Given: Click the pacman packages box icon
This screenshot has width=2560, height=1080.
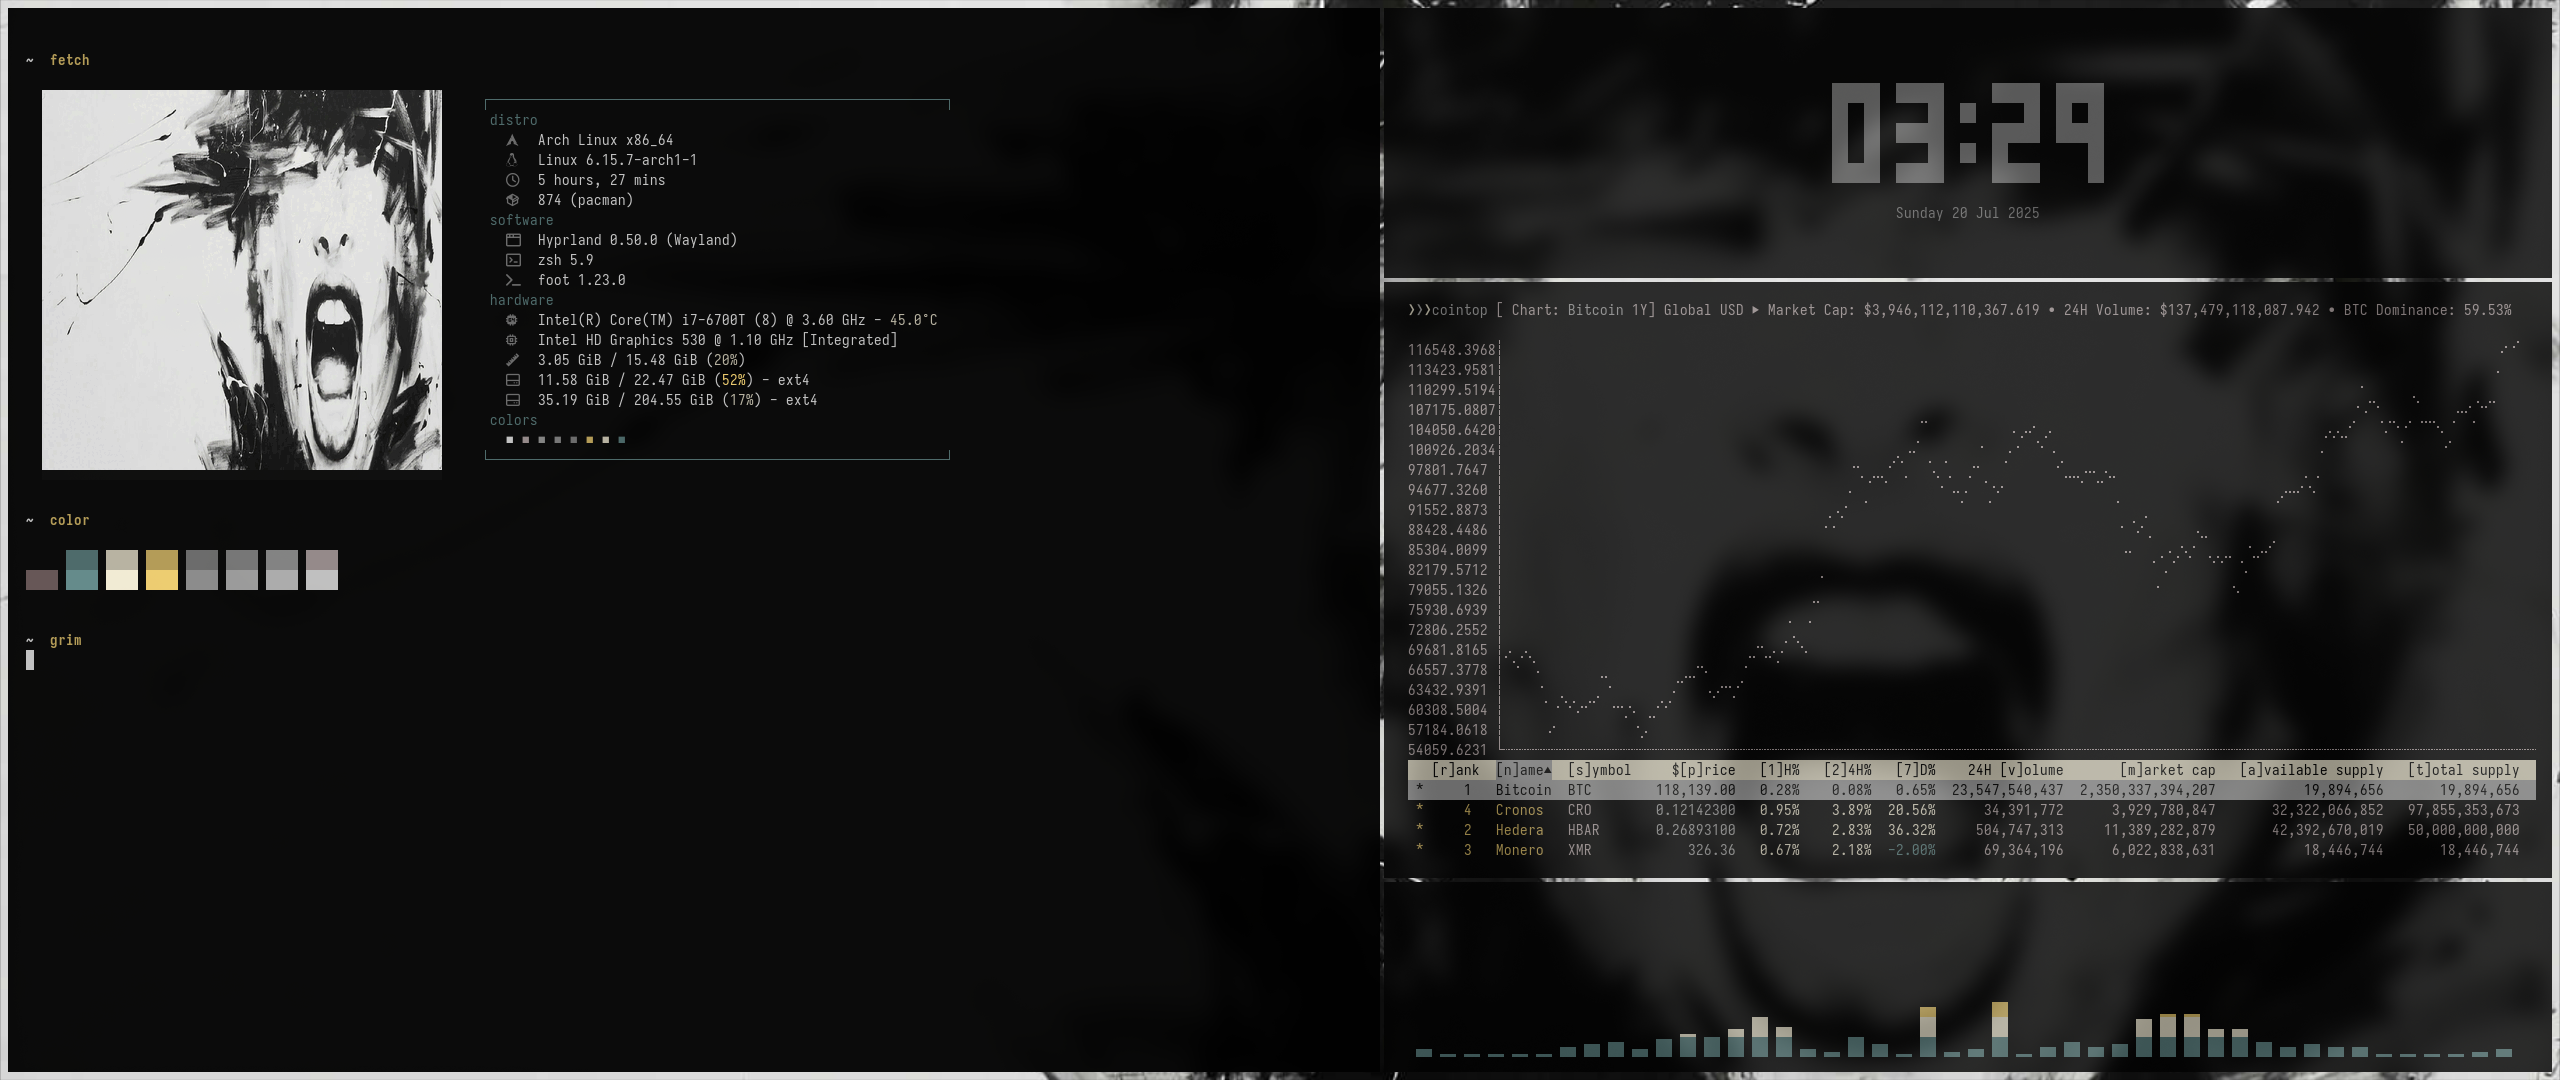Looking at the screenshot, I should point(512,200).
